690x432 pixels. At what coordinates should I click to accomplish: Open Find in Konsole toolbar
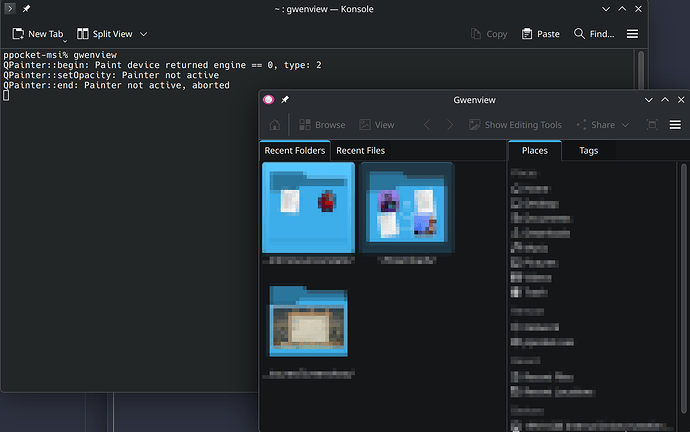pyautogui.click(x=594, y=34)
